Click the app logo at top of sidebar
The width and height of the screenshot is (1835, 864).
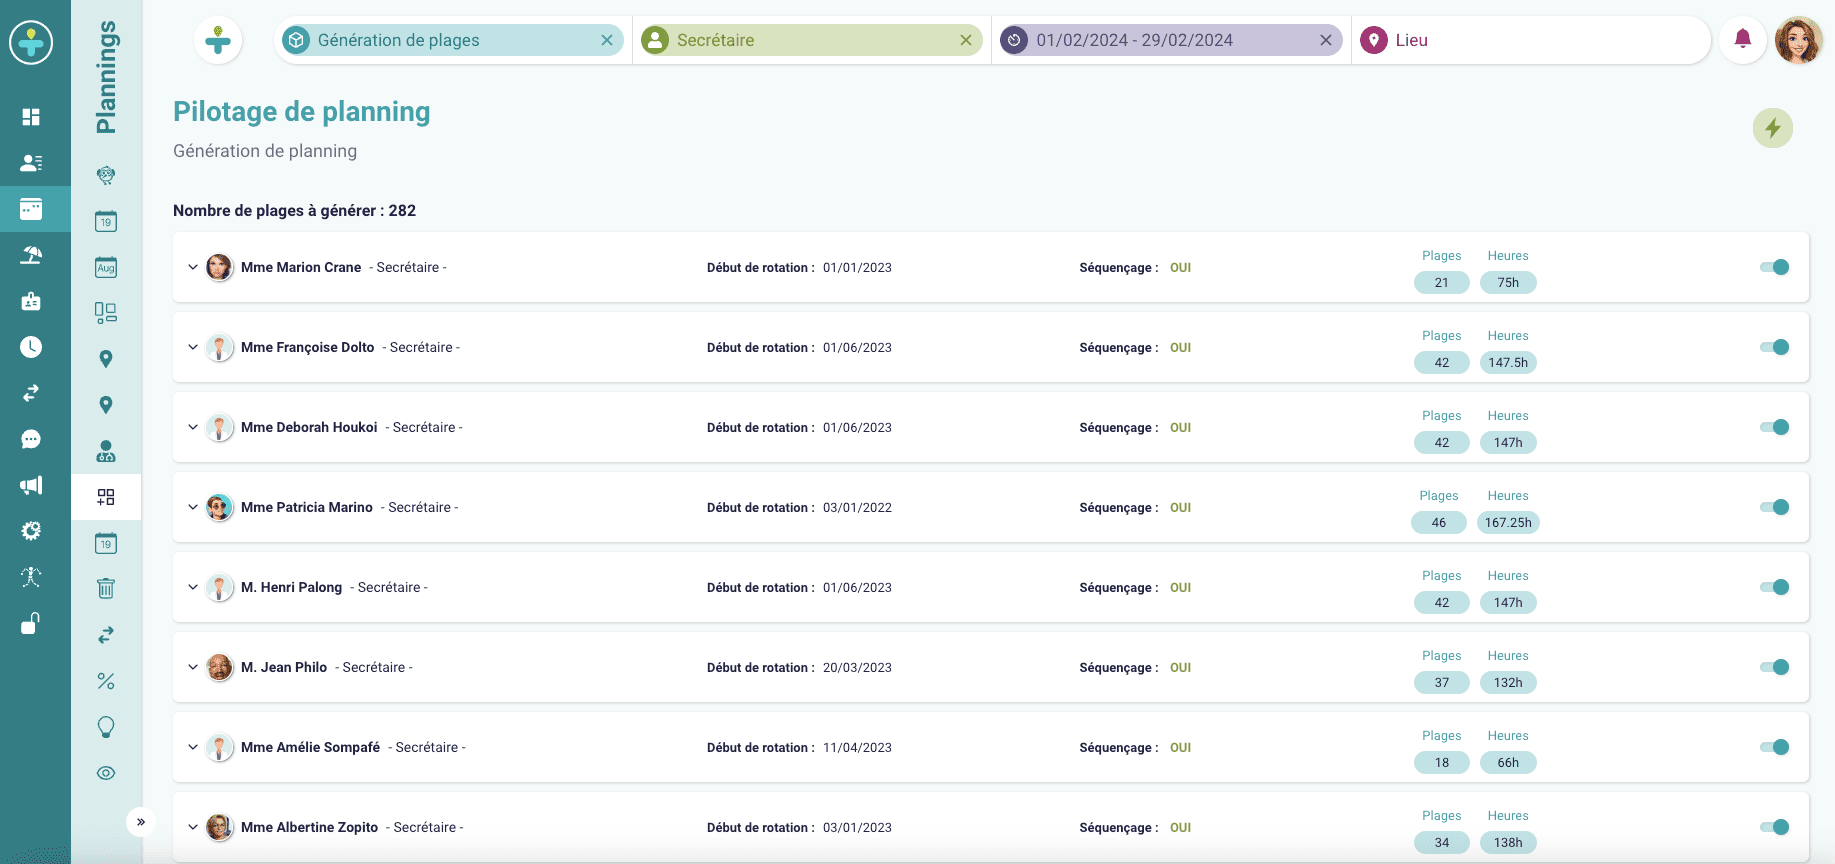[31, 43]
